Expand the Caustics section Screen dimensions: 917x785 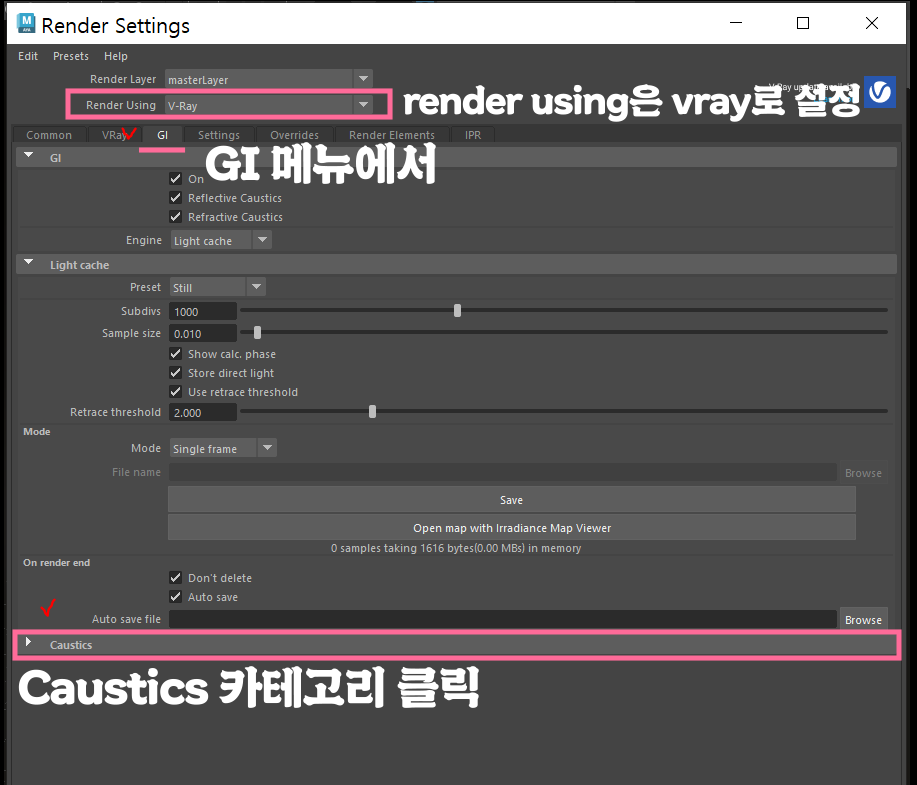(x=28, y=643)
